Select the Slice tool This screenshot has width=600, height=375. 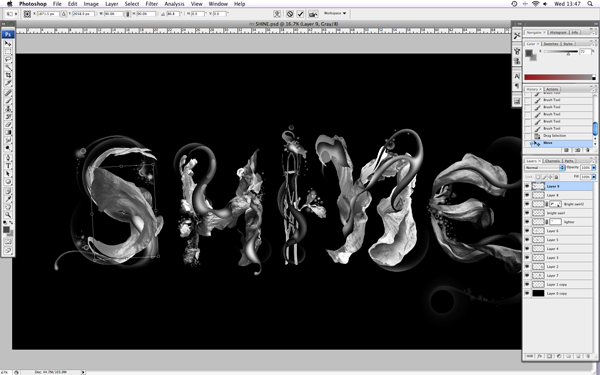coord(8,83)
